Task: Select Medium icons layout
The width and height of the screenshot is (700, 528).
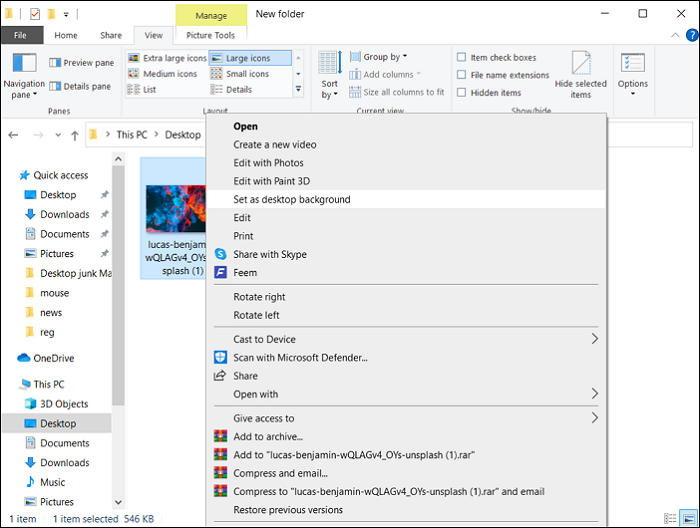Action: pos(162,74)
